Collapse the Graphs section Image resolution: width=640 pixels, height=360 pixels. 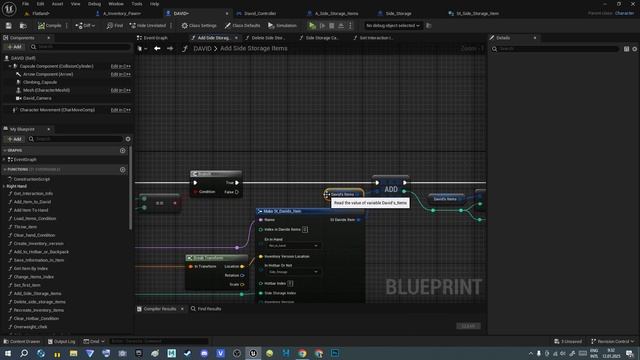click(5, 151)
